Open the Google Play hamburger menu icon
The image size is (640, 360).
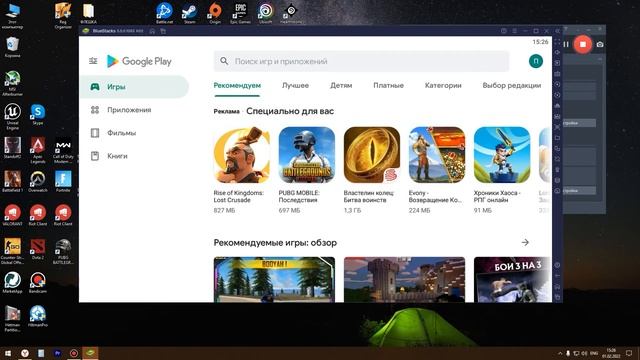(93, 61)
